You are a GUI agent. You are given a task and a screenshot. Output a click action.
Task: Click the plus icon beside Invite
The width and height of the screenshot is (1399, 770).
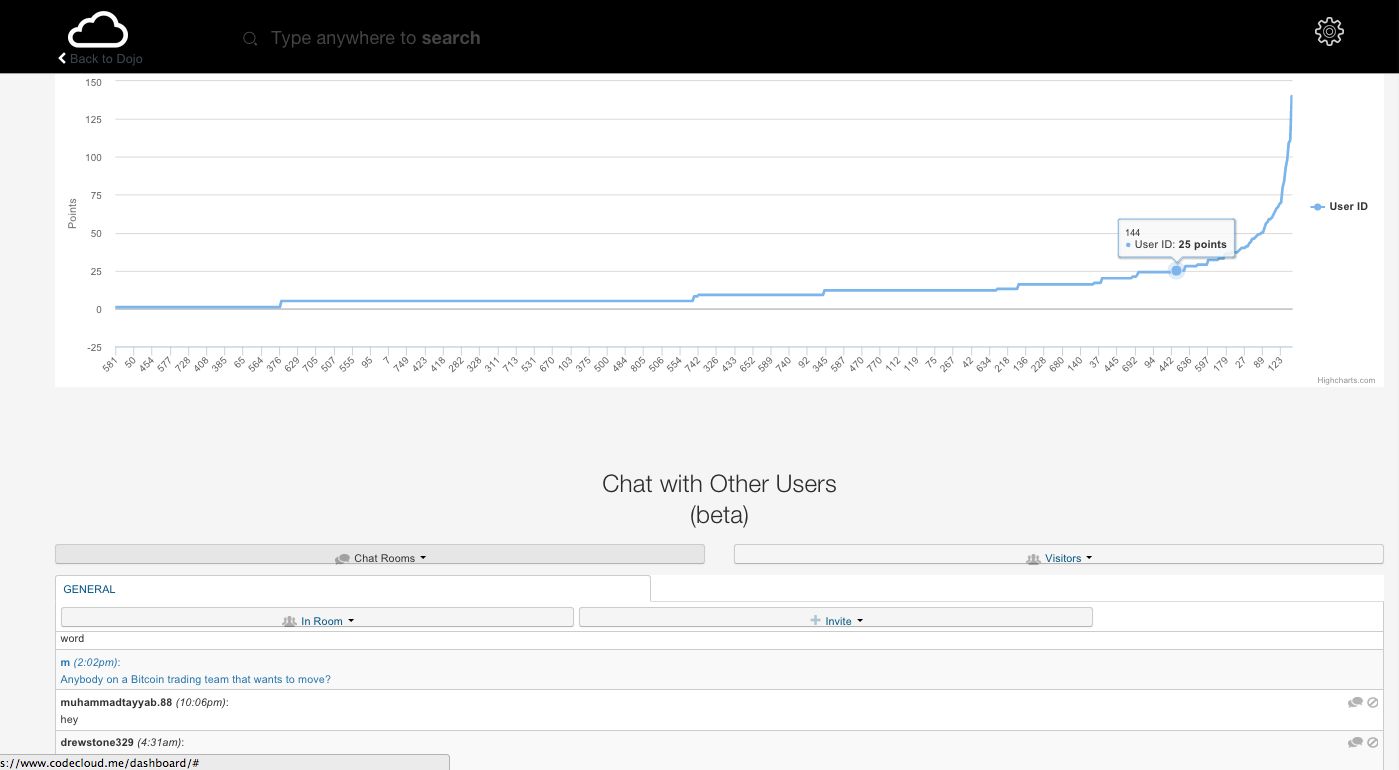tap(814, 620)
